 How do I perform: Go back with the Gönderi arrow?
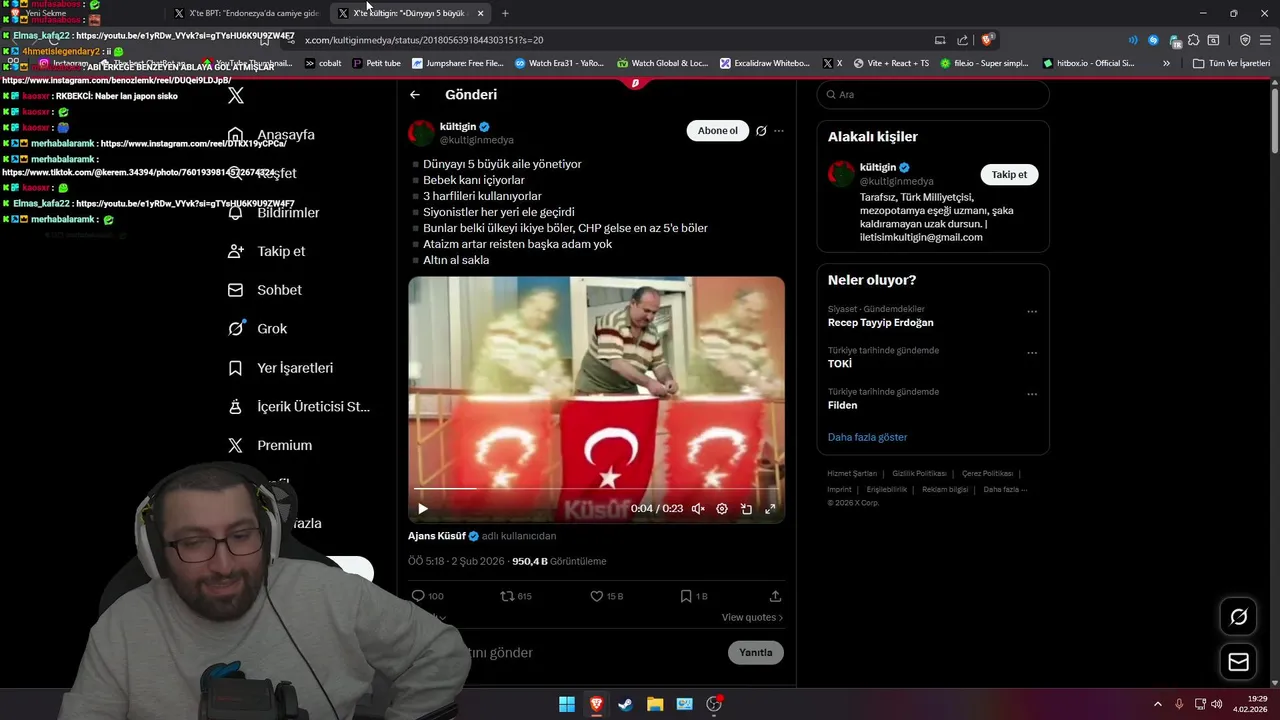415,95
